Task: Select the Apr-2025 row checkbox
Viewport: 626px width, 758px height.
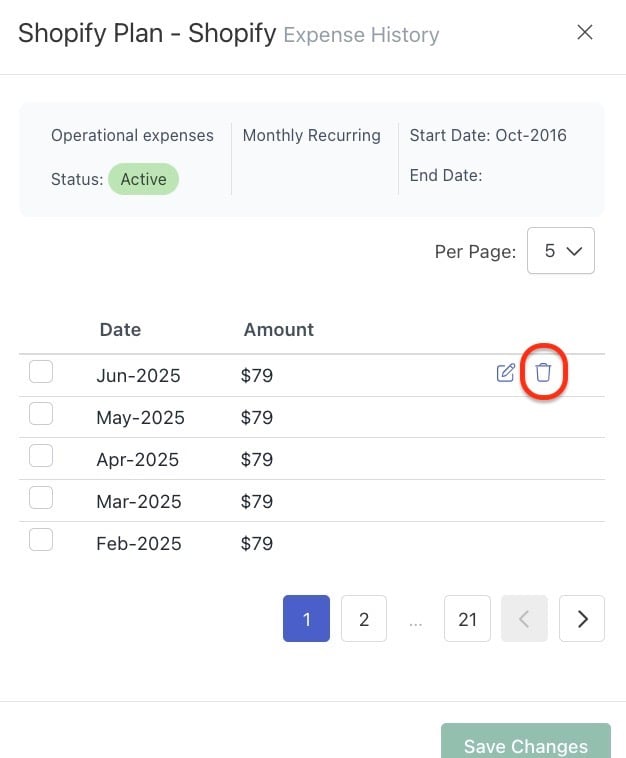Action: [x=41, y=456]
